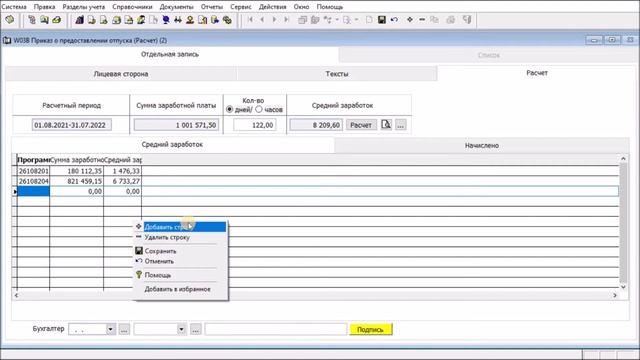Click the copy record toolbar icon

coord(434,20)
